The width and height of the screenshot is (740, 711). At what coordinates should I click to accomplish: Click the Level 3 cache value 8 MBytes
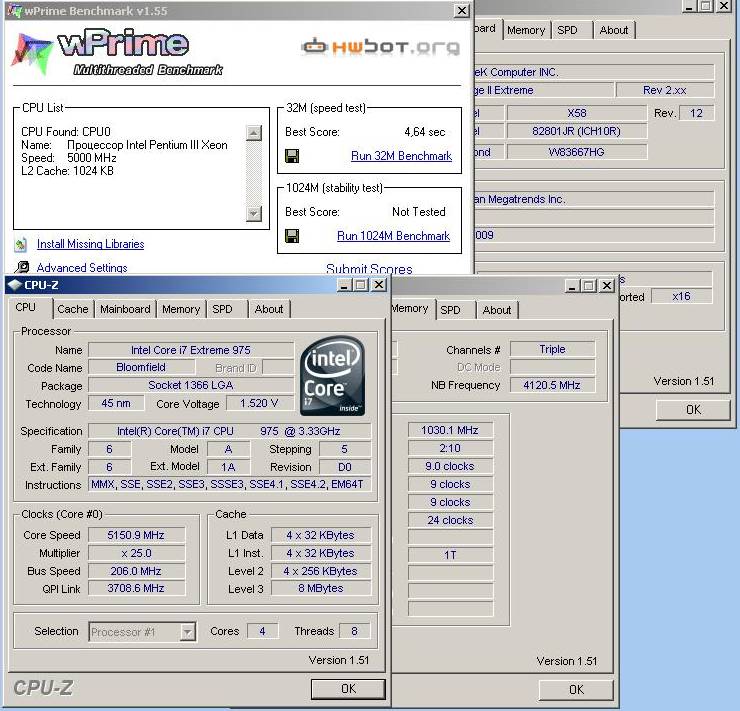pos(320,588)
